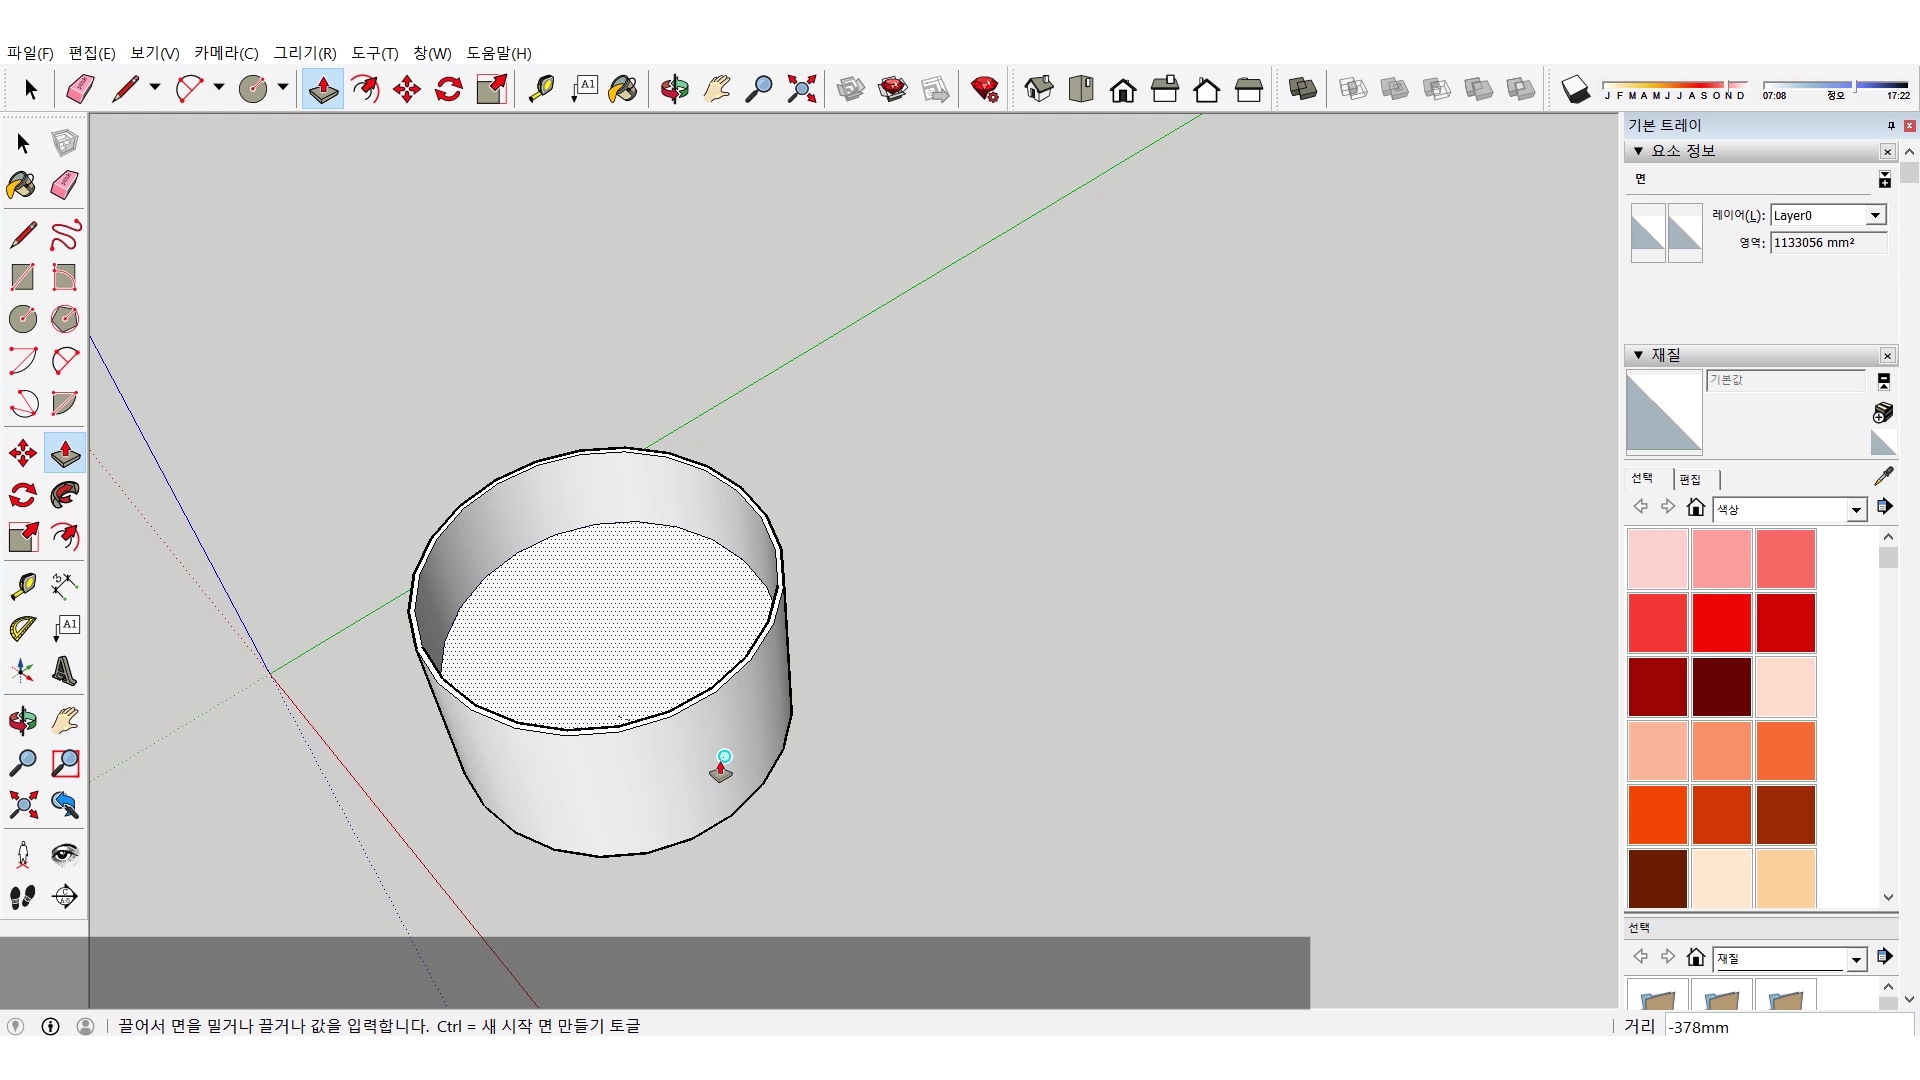
Task: Click the 거리 measurement input box
Action: 1788,1027
